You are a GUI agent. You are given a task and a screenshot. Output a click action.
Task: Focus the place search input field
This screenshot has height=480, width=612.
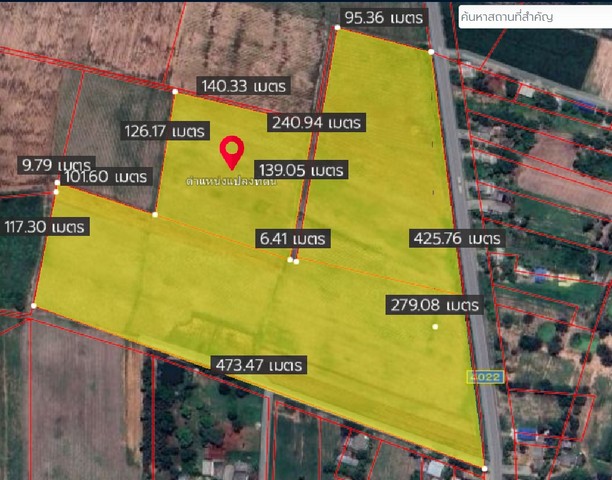click(x=532, y=18)
